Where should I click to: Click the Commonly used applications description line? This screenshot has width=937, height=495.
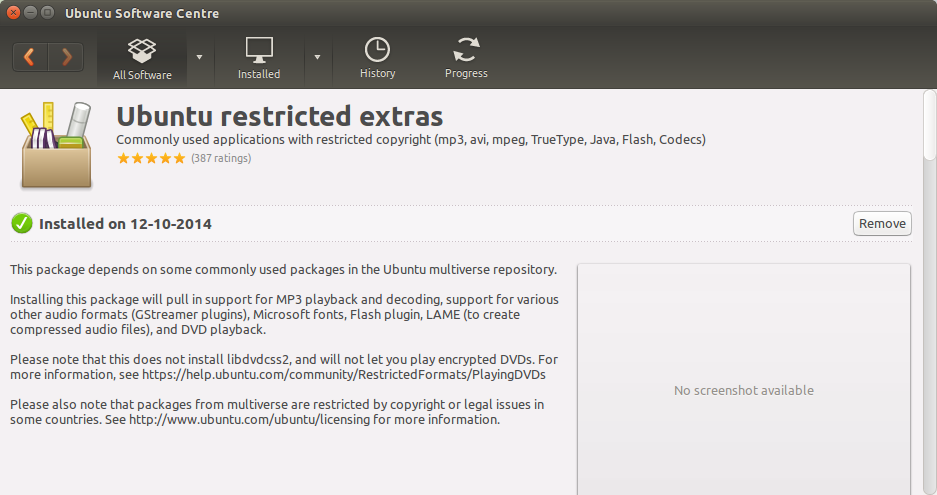click(x=411, y=140)
